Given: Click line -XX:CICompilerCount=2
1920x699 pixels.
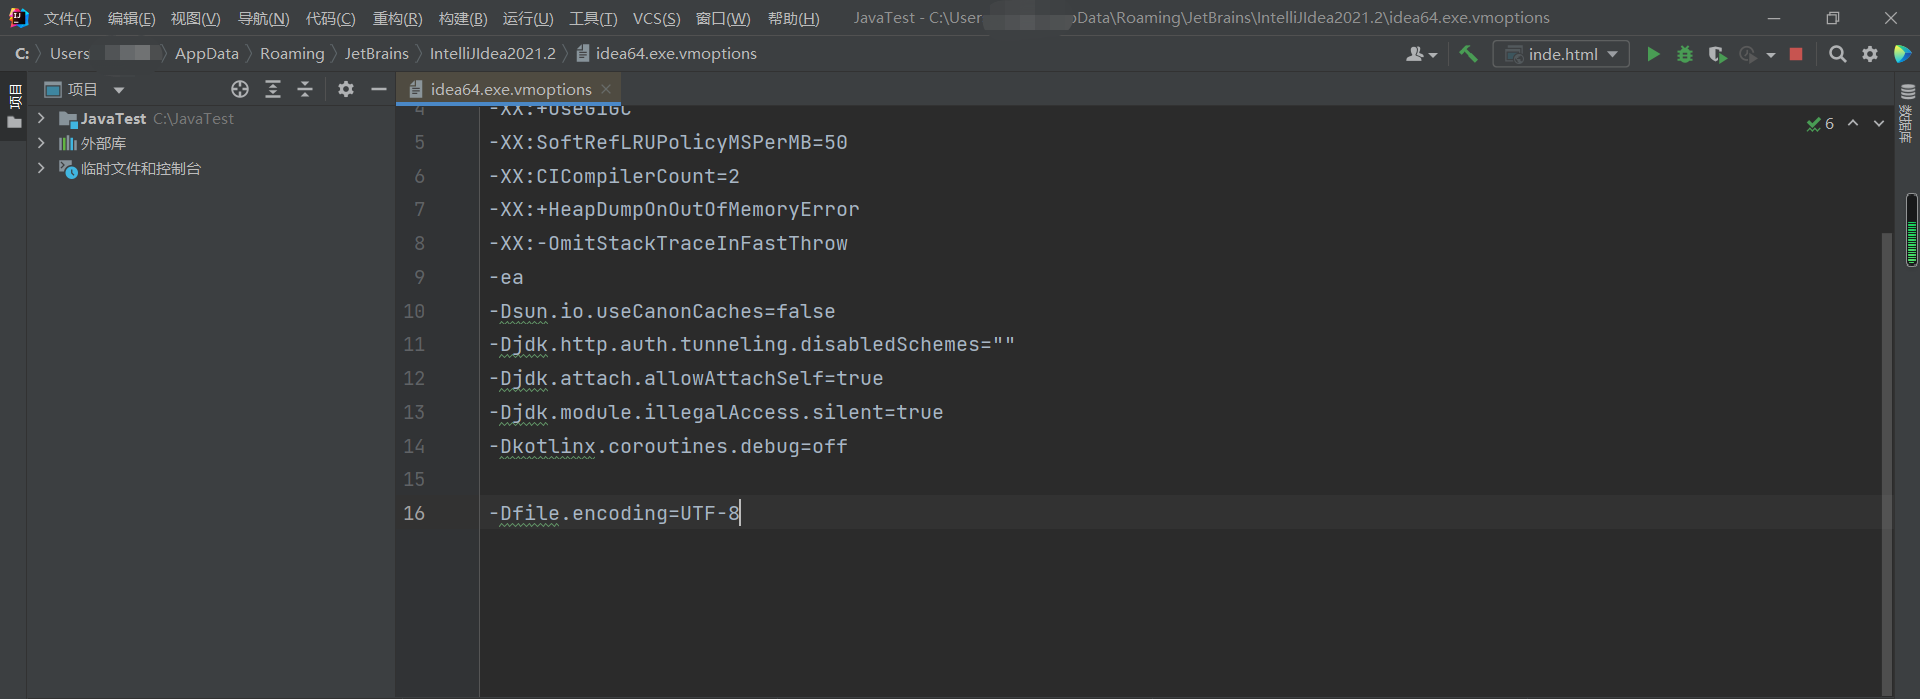Looking at the screenshot, I should point(614,176).
